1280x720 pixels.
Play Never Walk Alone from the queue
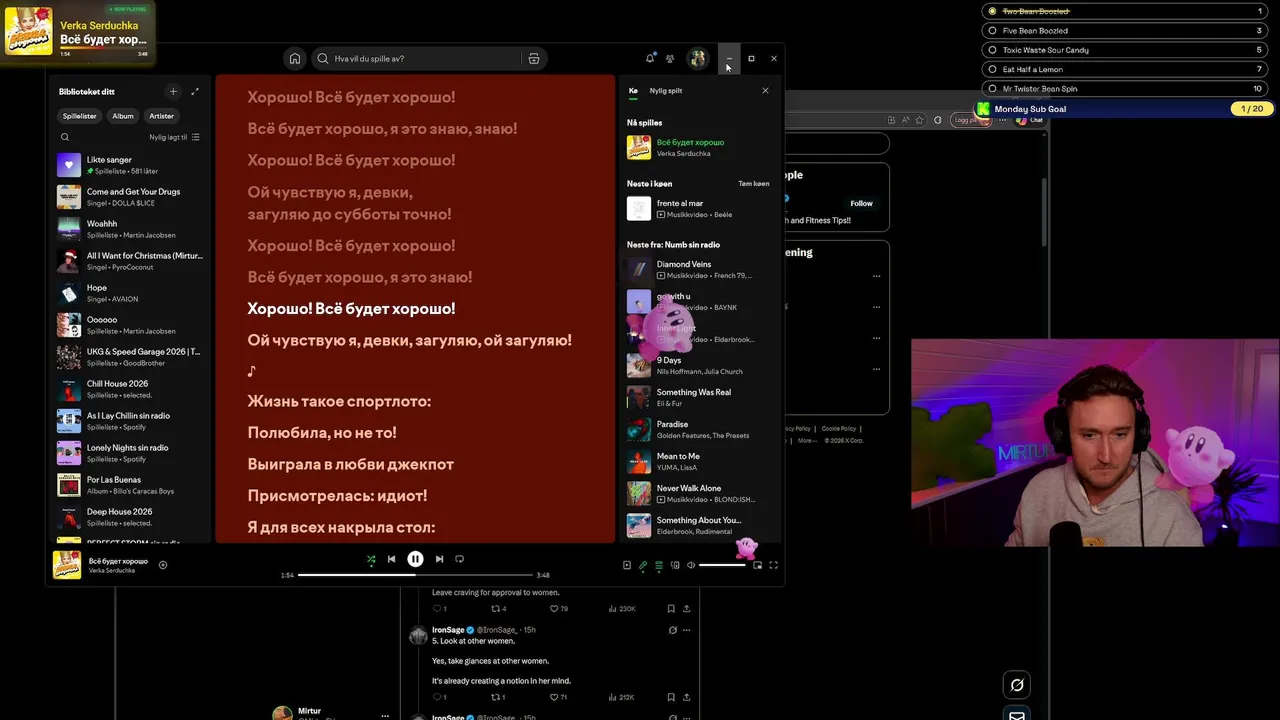click(698, 493)
